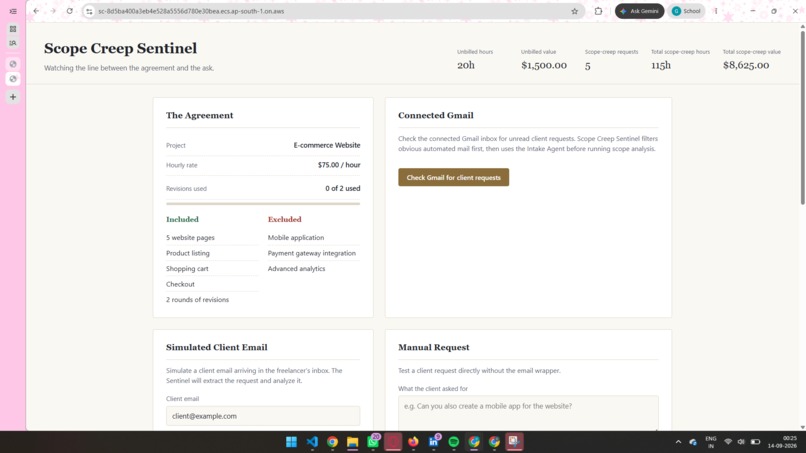Open Spotify from the taskbar

(453, 442)
